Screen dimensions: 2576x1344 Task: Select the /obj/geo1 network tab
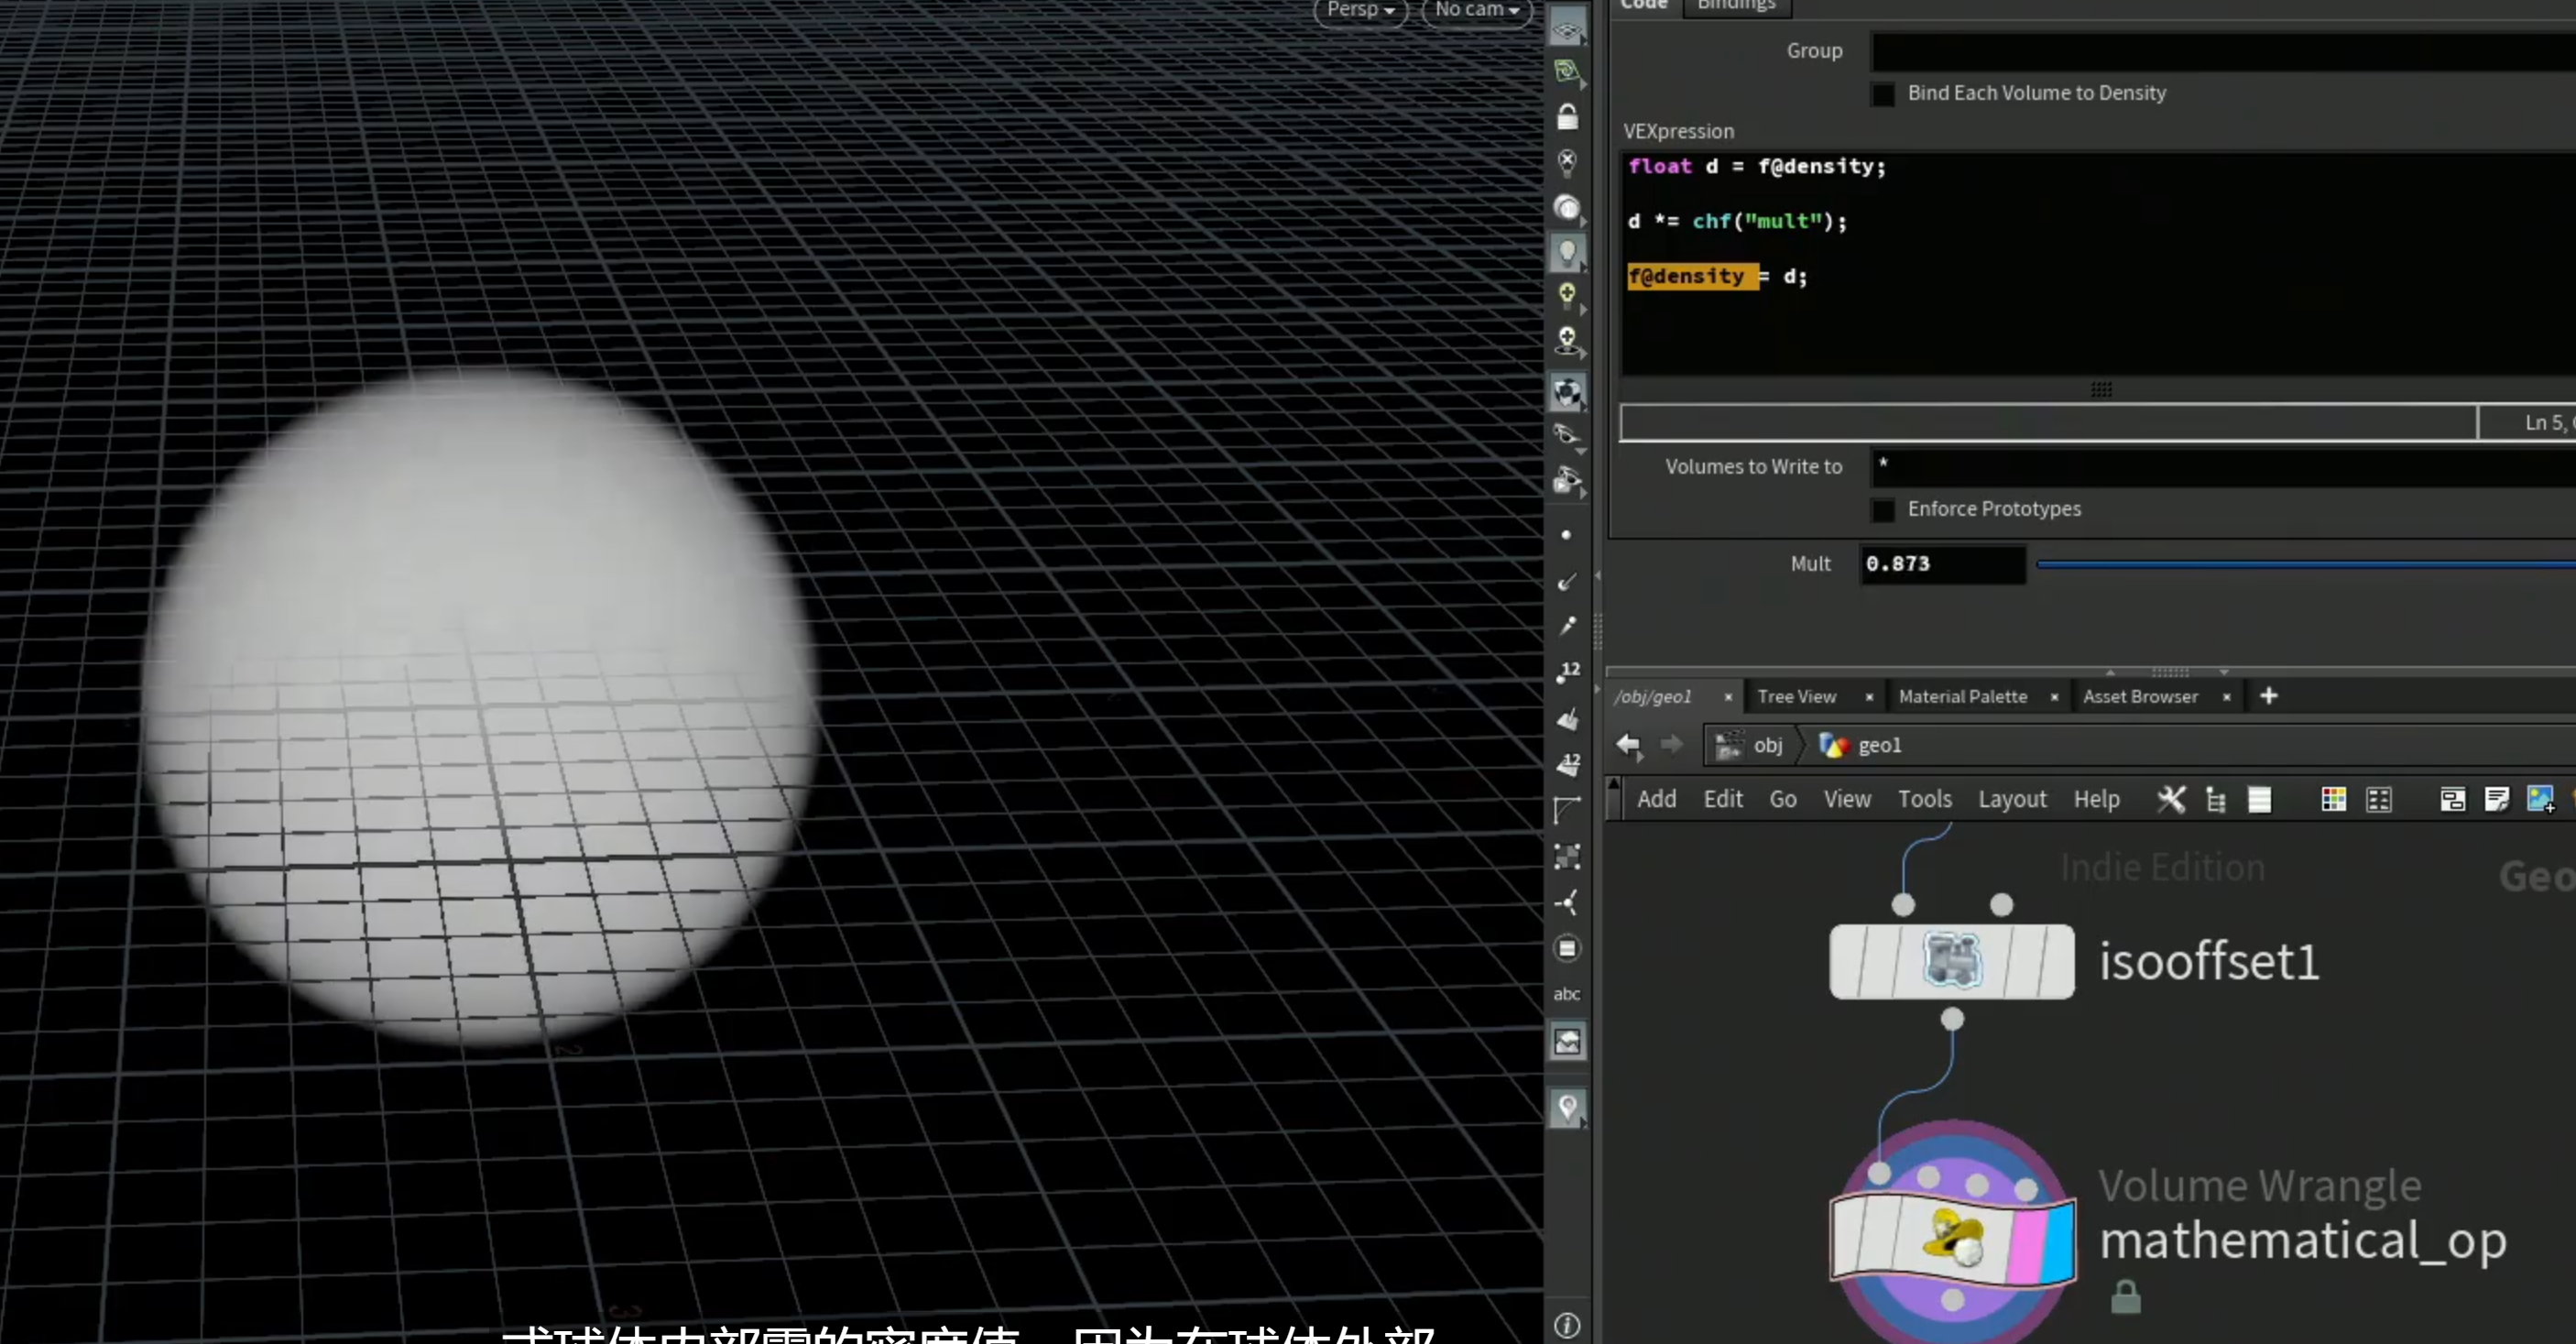[1653, 697]
